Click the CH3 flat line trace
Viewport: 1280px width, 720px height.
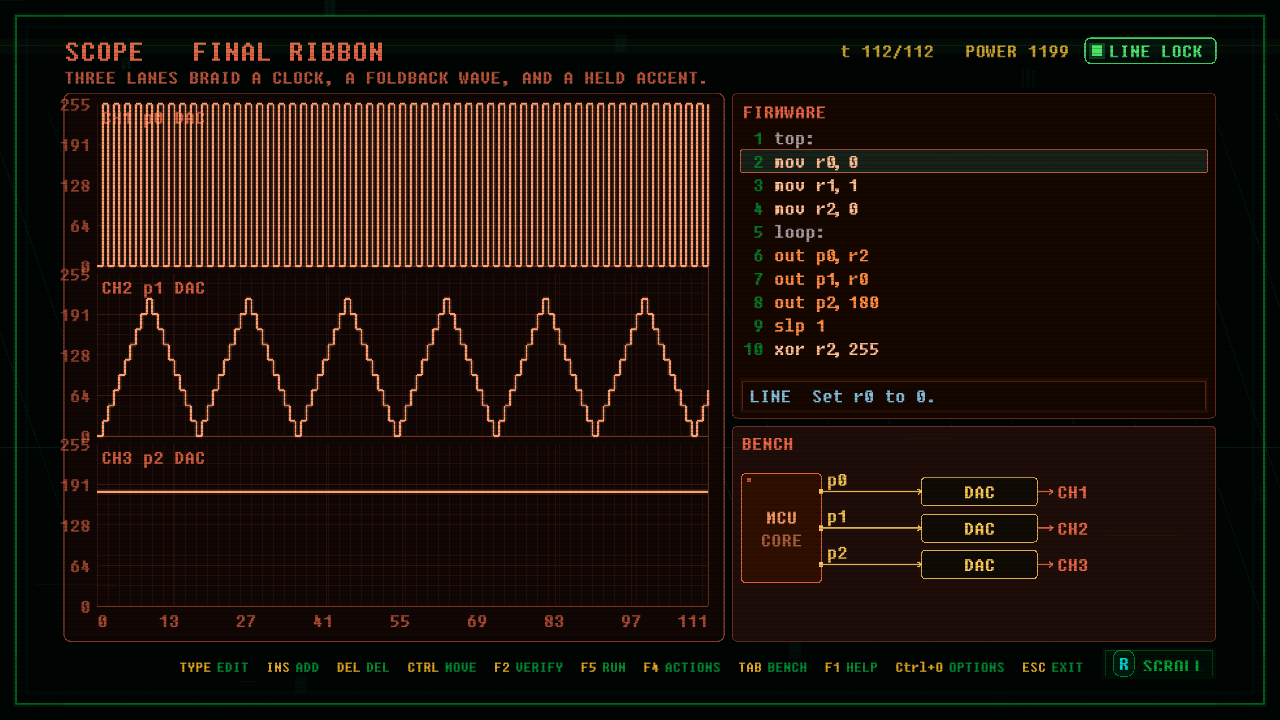point(403,492)
